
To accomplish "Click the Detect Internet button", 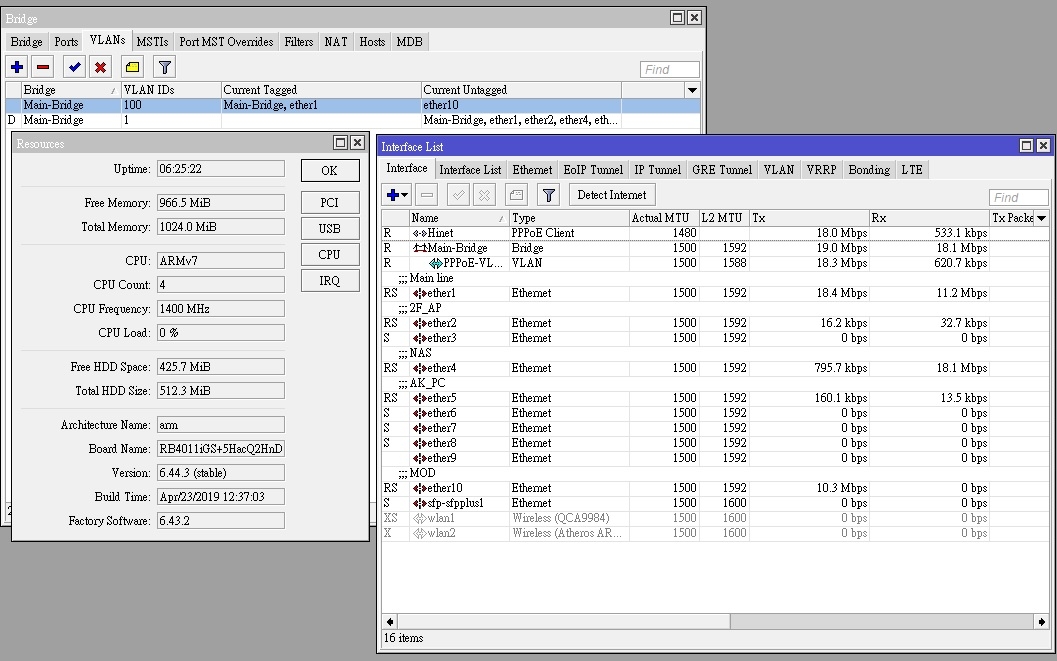I will [612, 195].
